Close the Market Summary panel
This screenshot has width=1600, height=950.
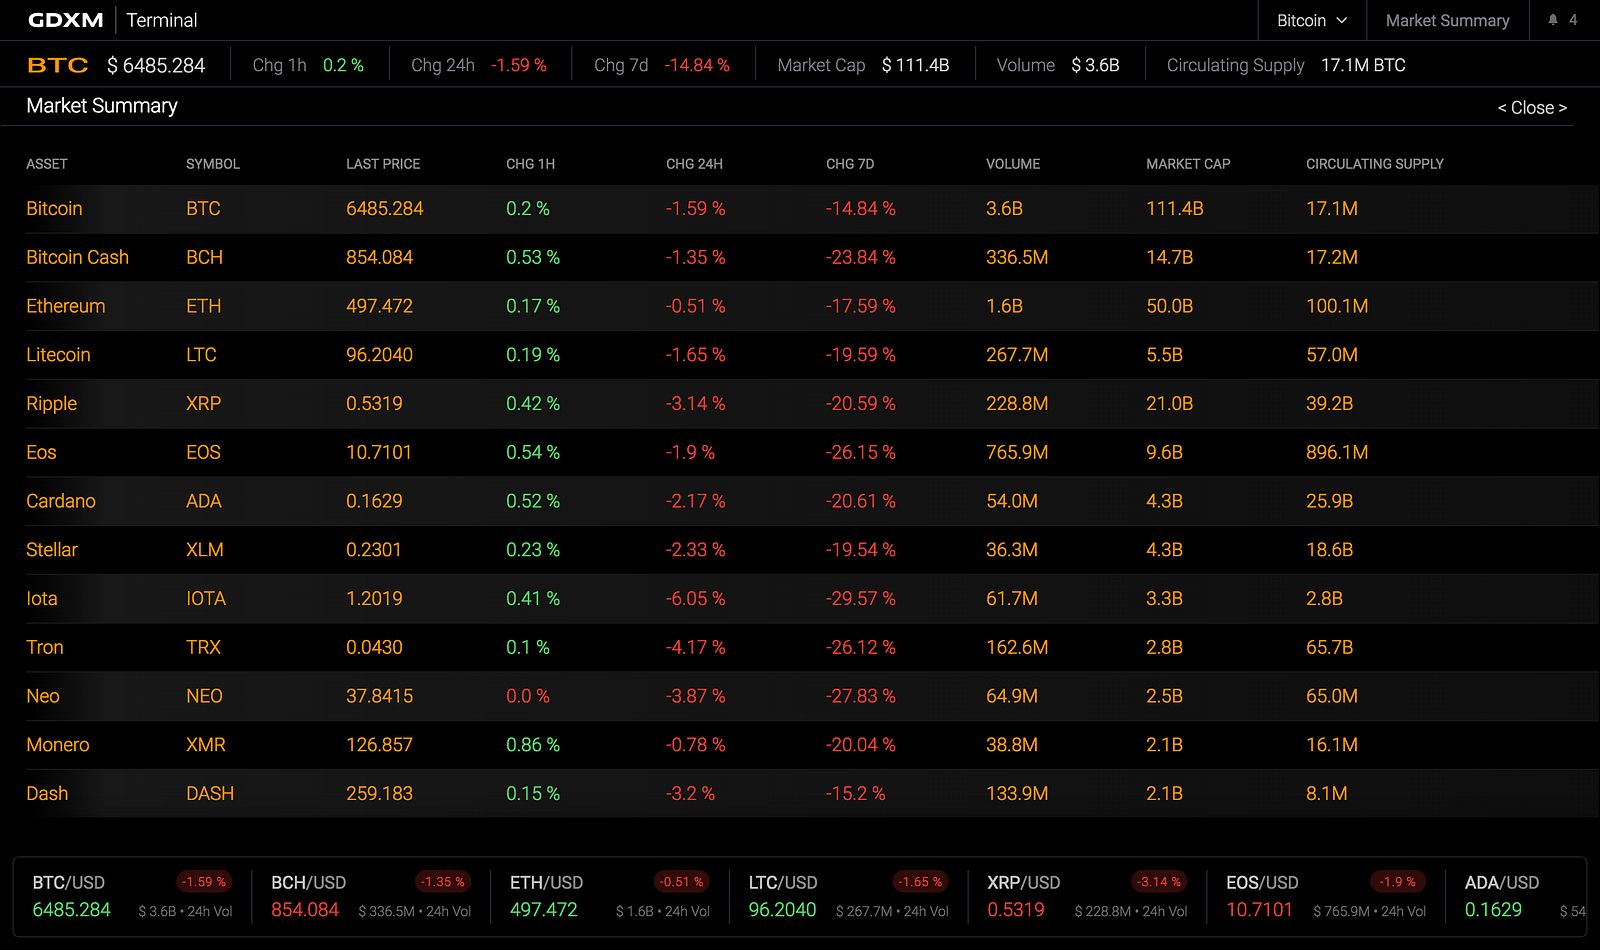click(1532, 108)
